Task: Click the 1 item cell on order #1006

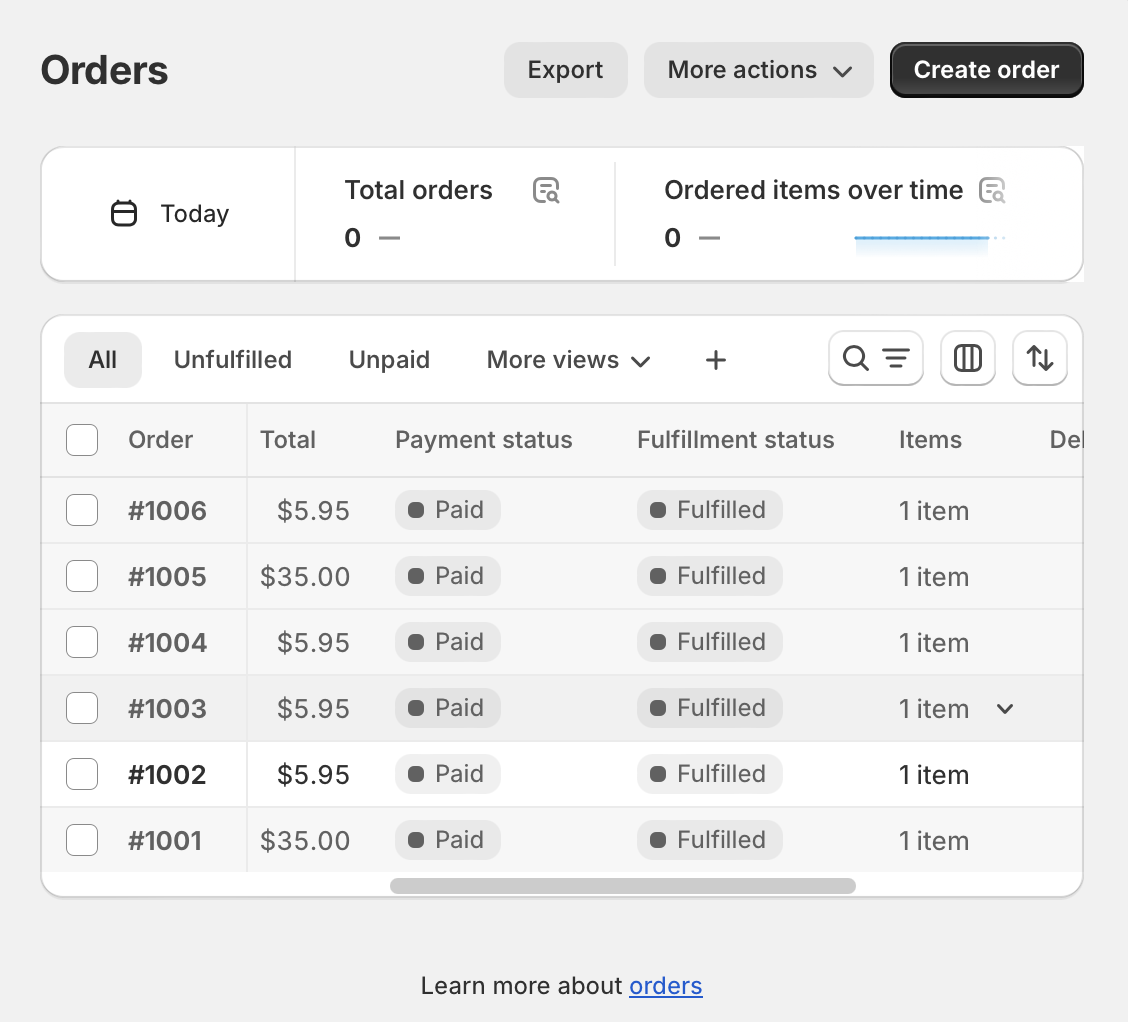Action: pyautogui.click(x=934, y=511)
